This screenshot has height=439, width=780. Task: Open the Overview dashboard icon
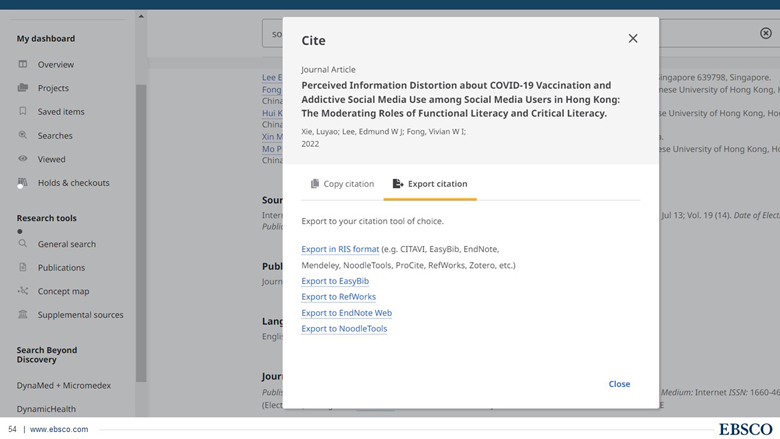click(23, 64)
